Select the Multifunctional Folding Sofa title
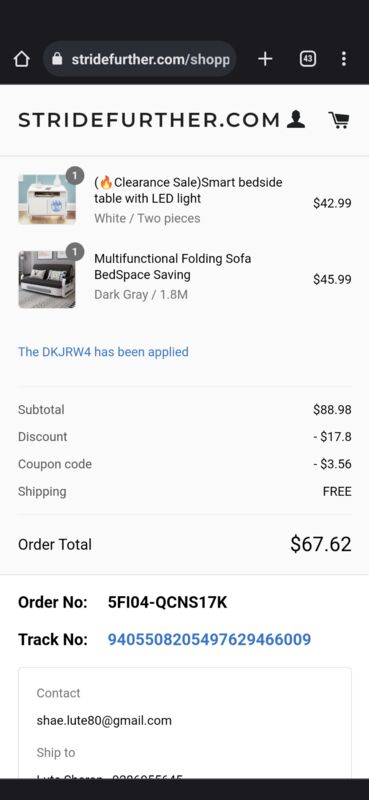The height and width of the screenshot is (800, 369). [x=173, y=266]
